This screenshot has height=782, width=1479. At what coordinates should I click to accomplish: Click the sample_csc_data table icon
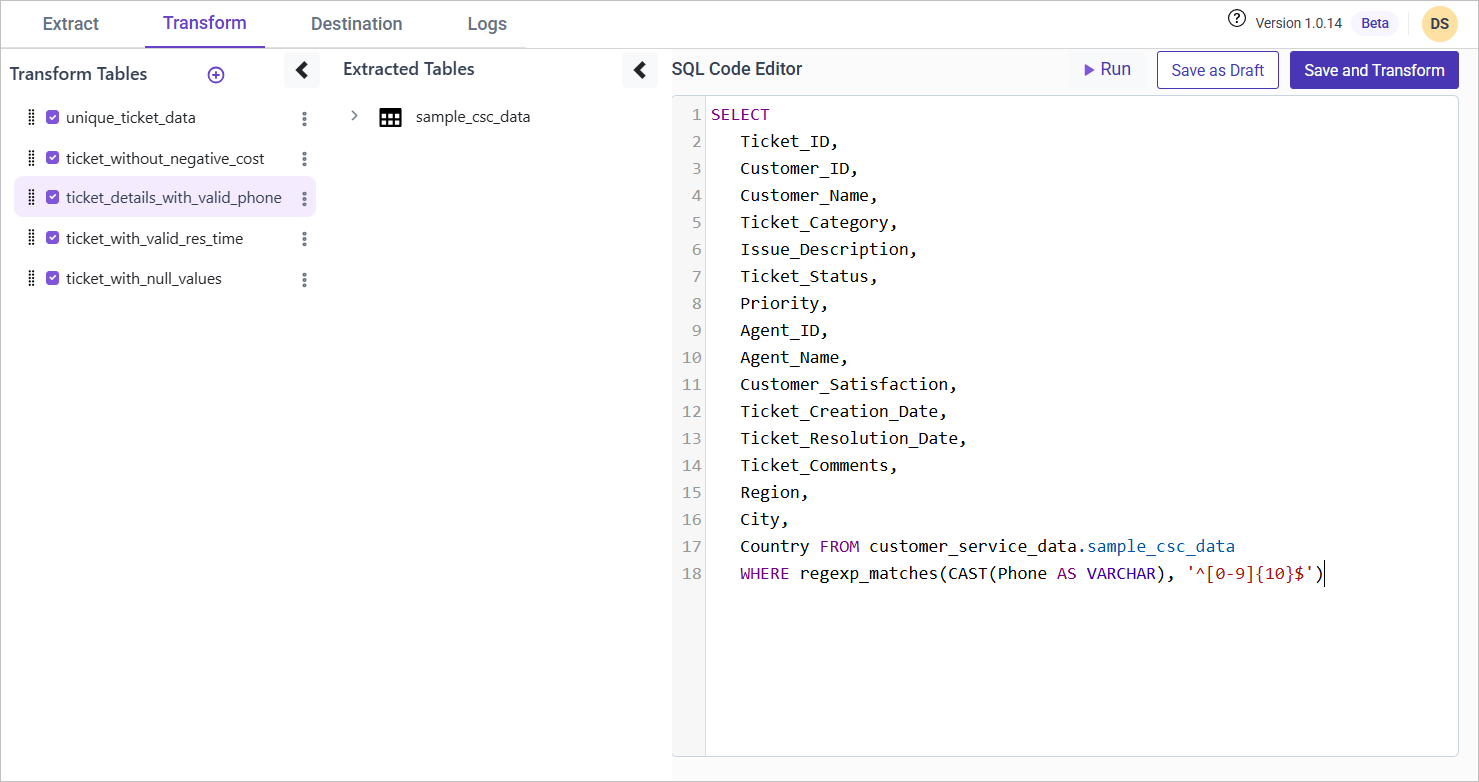point(390,117)
